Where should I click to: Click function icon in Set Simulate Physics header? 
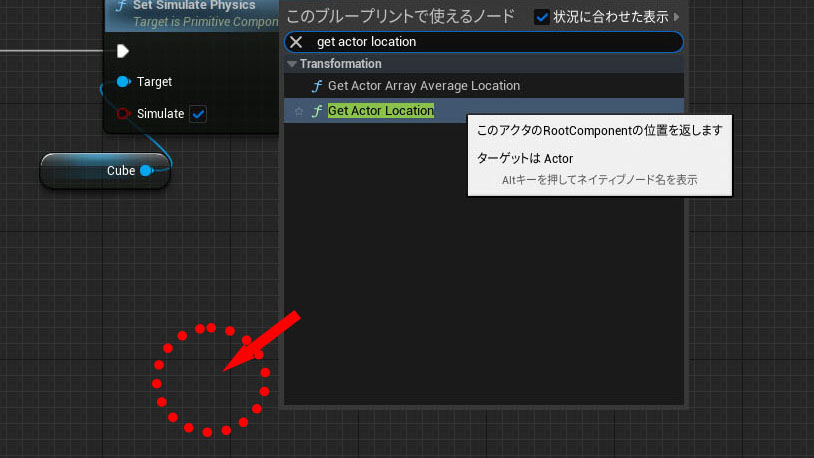tap(121, 6)
